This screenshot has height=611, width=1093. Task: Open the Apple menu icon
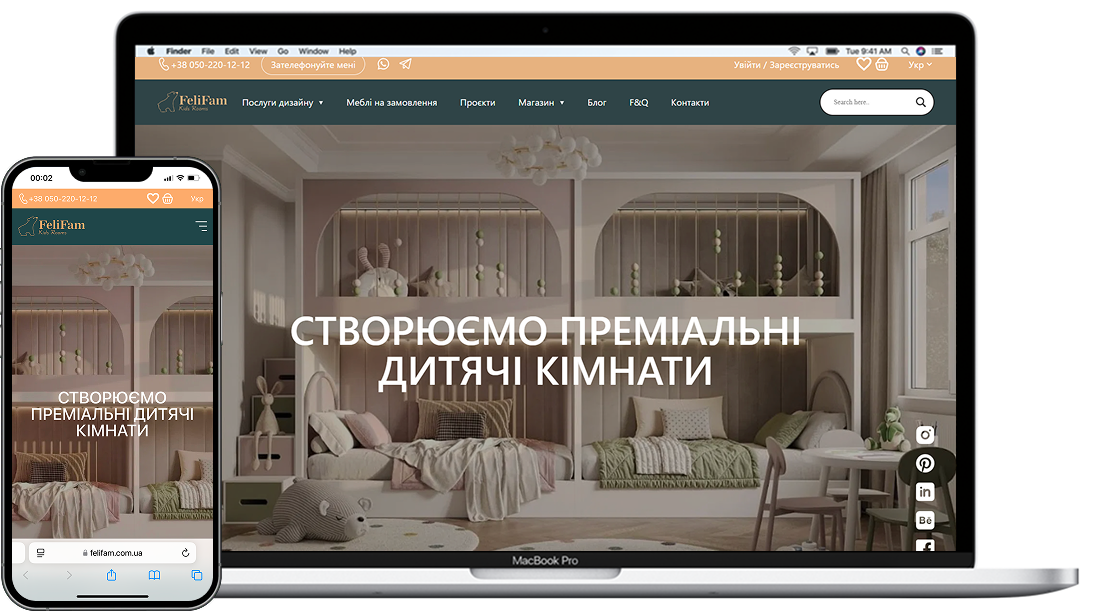[x=151, y=51]
